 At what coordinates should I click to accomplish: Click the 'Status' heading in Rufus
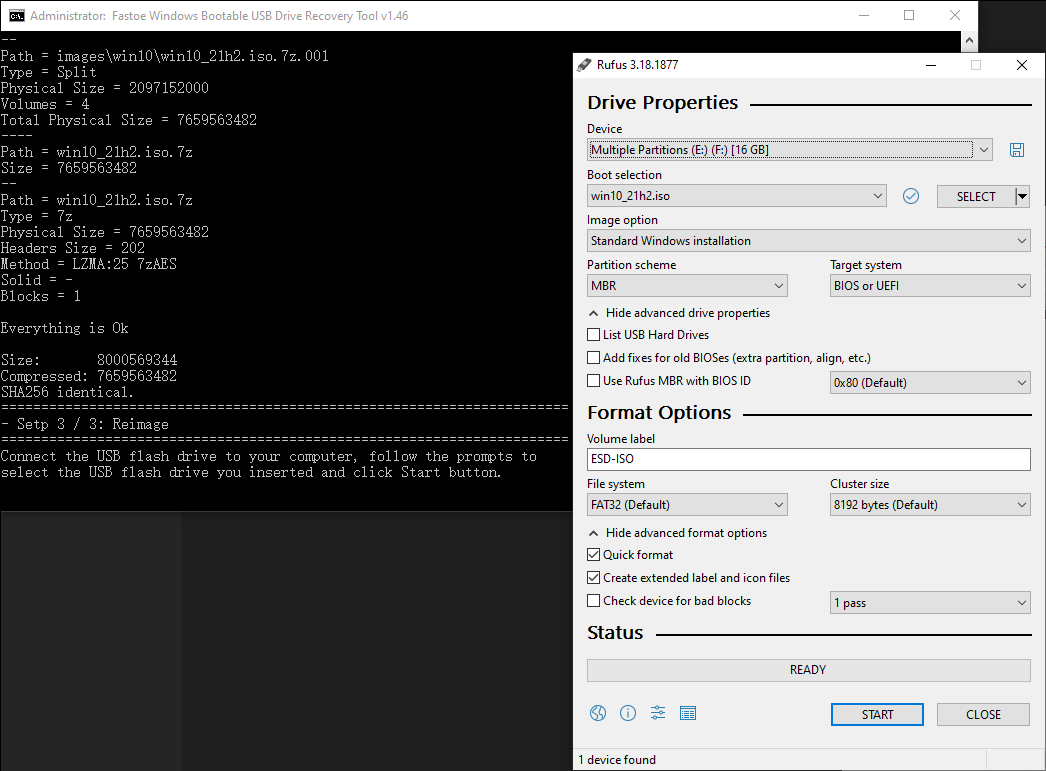(x=615, y=633)
